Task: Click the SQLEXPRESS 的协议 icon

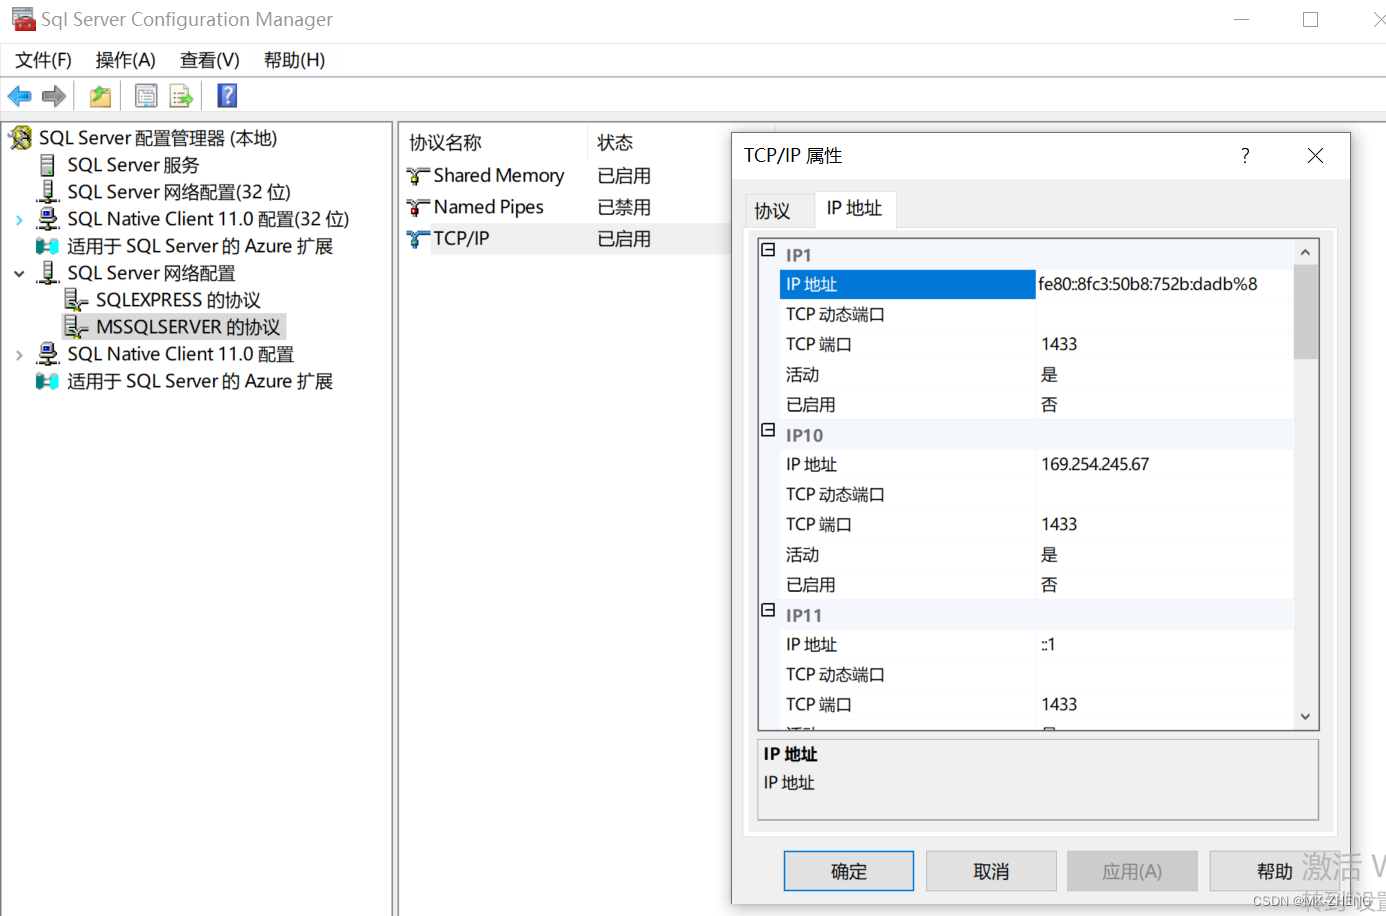Action: pyautogui.click(x=76, y=299)
